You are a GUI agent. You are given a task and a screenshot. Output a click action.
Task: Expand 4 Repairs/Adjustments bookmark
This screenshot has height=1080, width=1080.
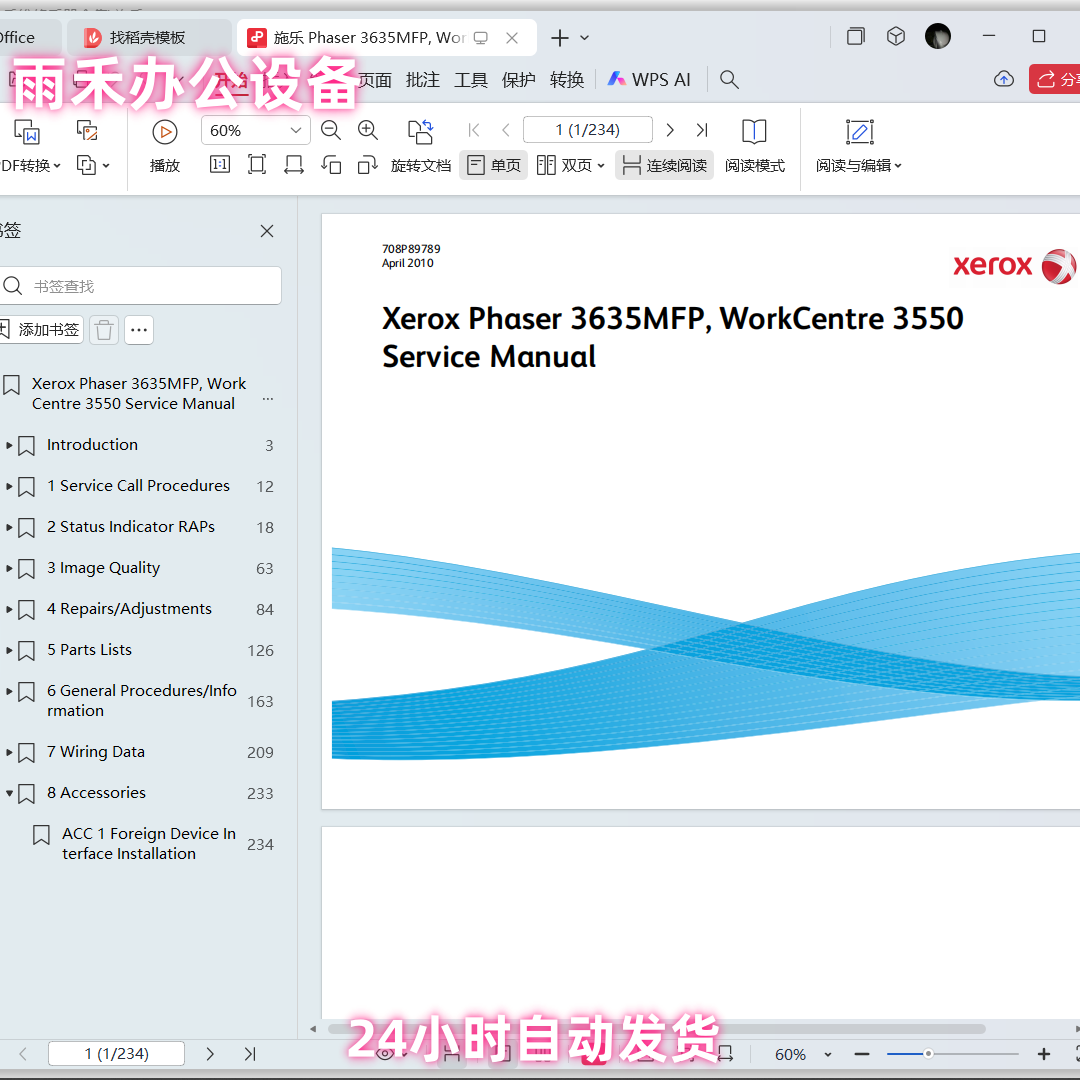[x=10, y=610]
